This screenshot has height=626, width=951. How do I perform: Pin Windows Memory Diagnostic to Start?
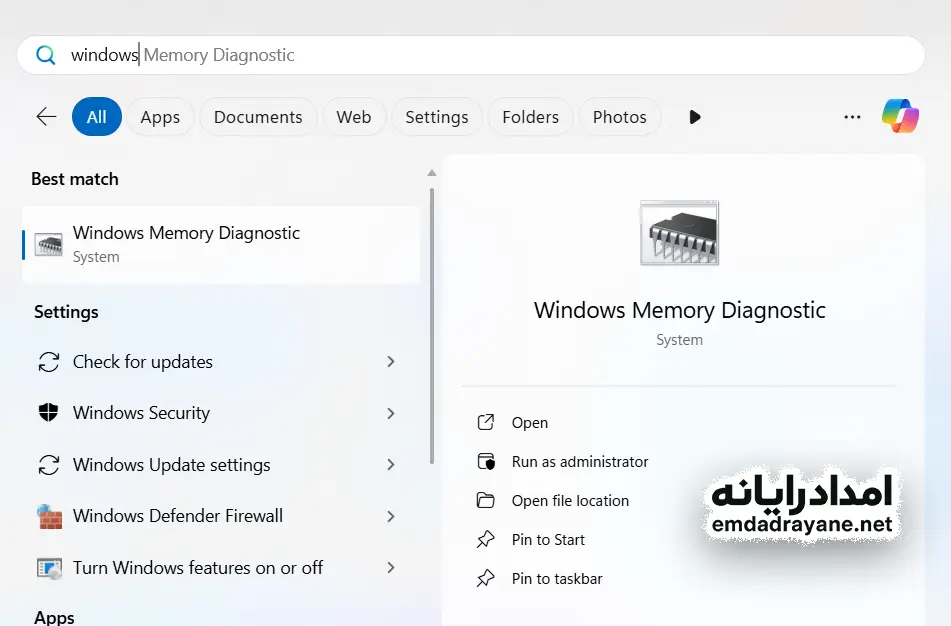[548, 539]
